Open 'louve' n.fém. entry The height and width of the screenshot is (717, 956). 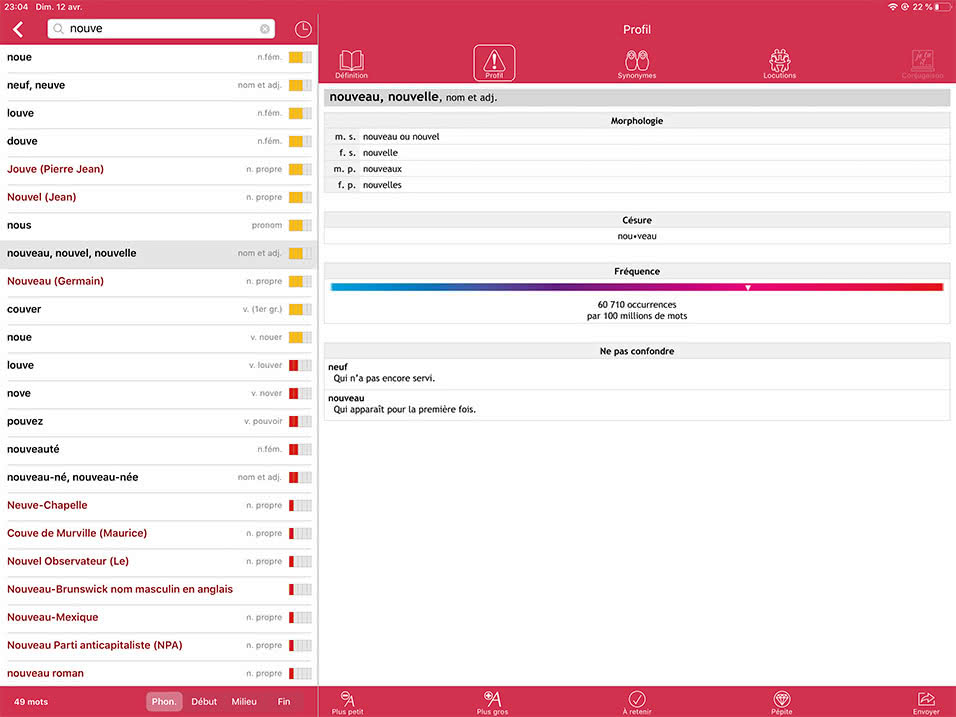click(x=159, y=113)
